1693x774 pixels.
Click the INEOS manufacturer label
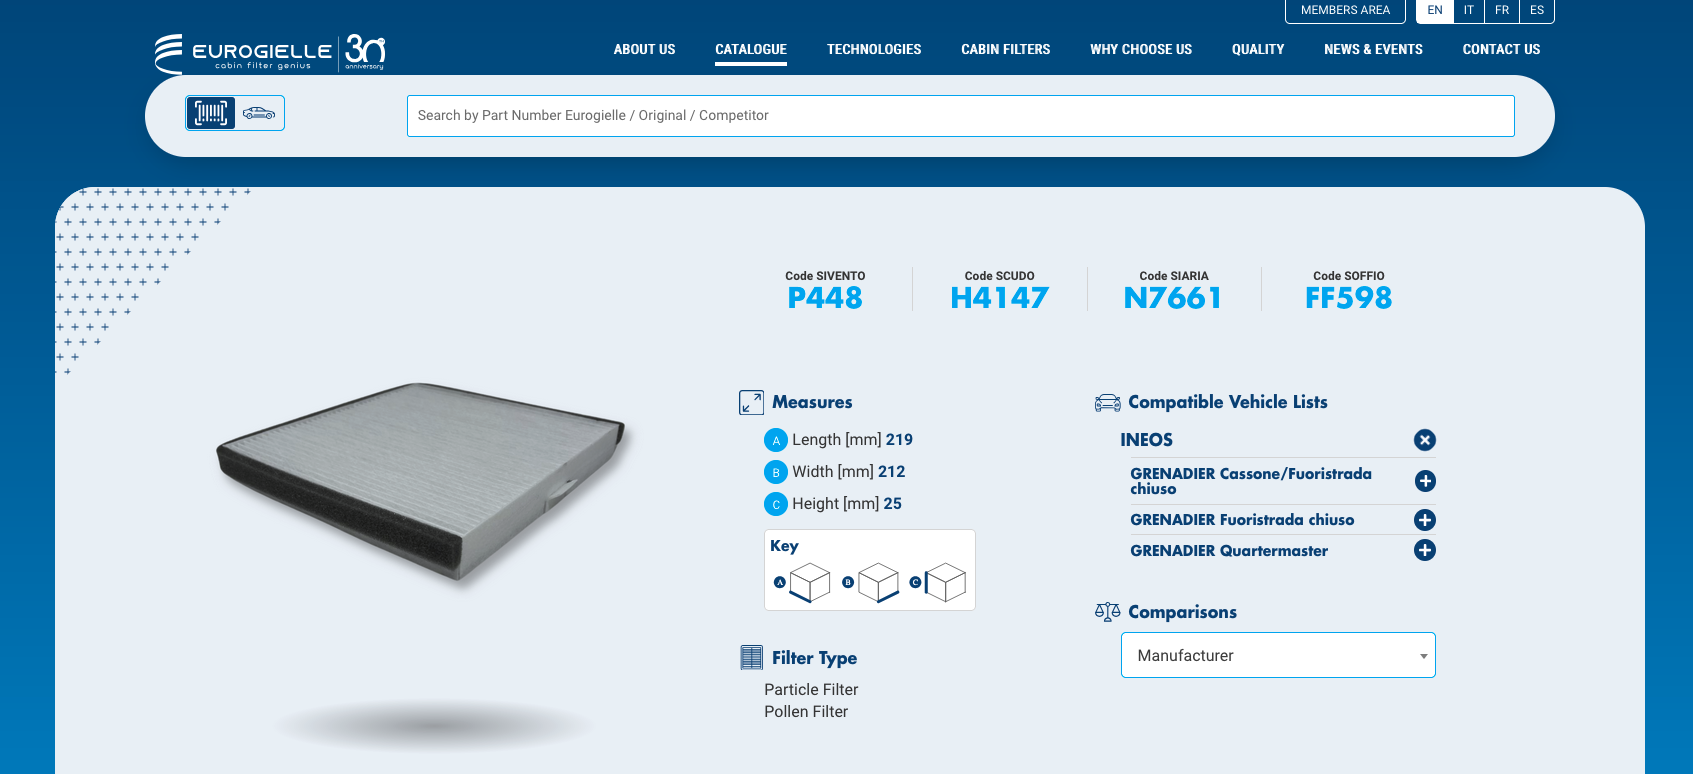coord(1146,440)
